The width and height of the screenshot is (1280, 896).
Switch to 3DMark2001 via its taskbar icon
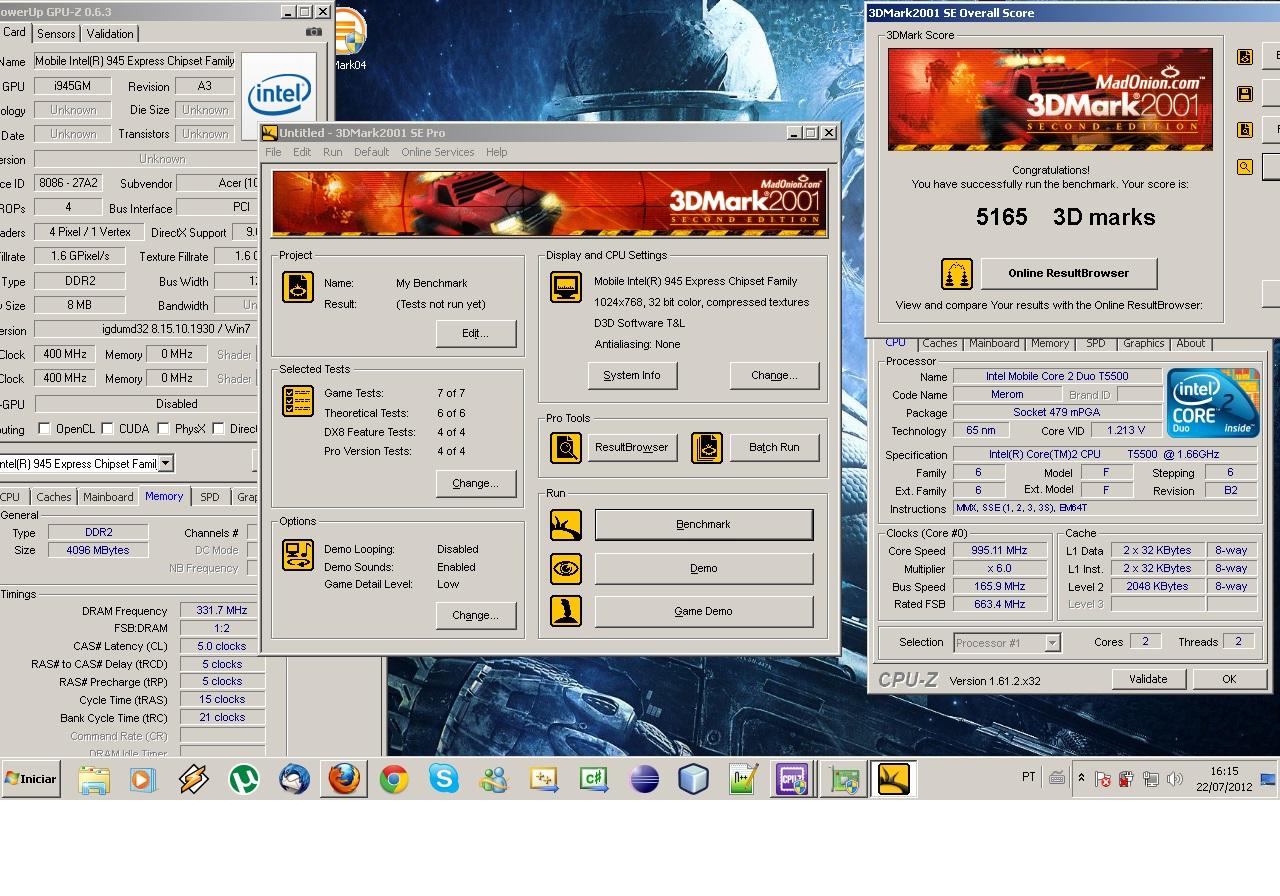click(893, 779)
